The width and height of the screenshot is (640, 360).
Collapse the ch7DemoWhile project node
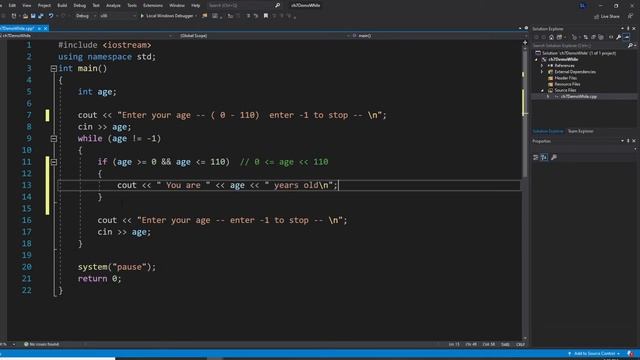point(537,60)
